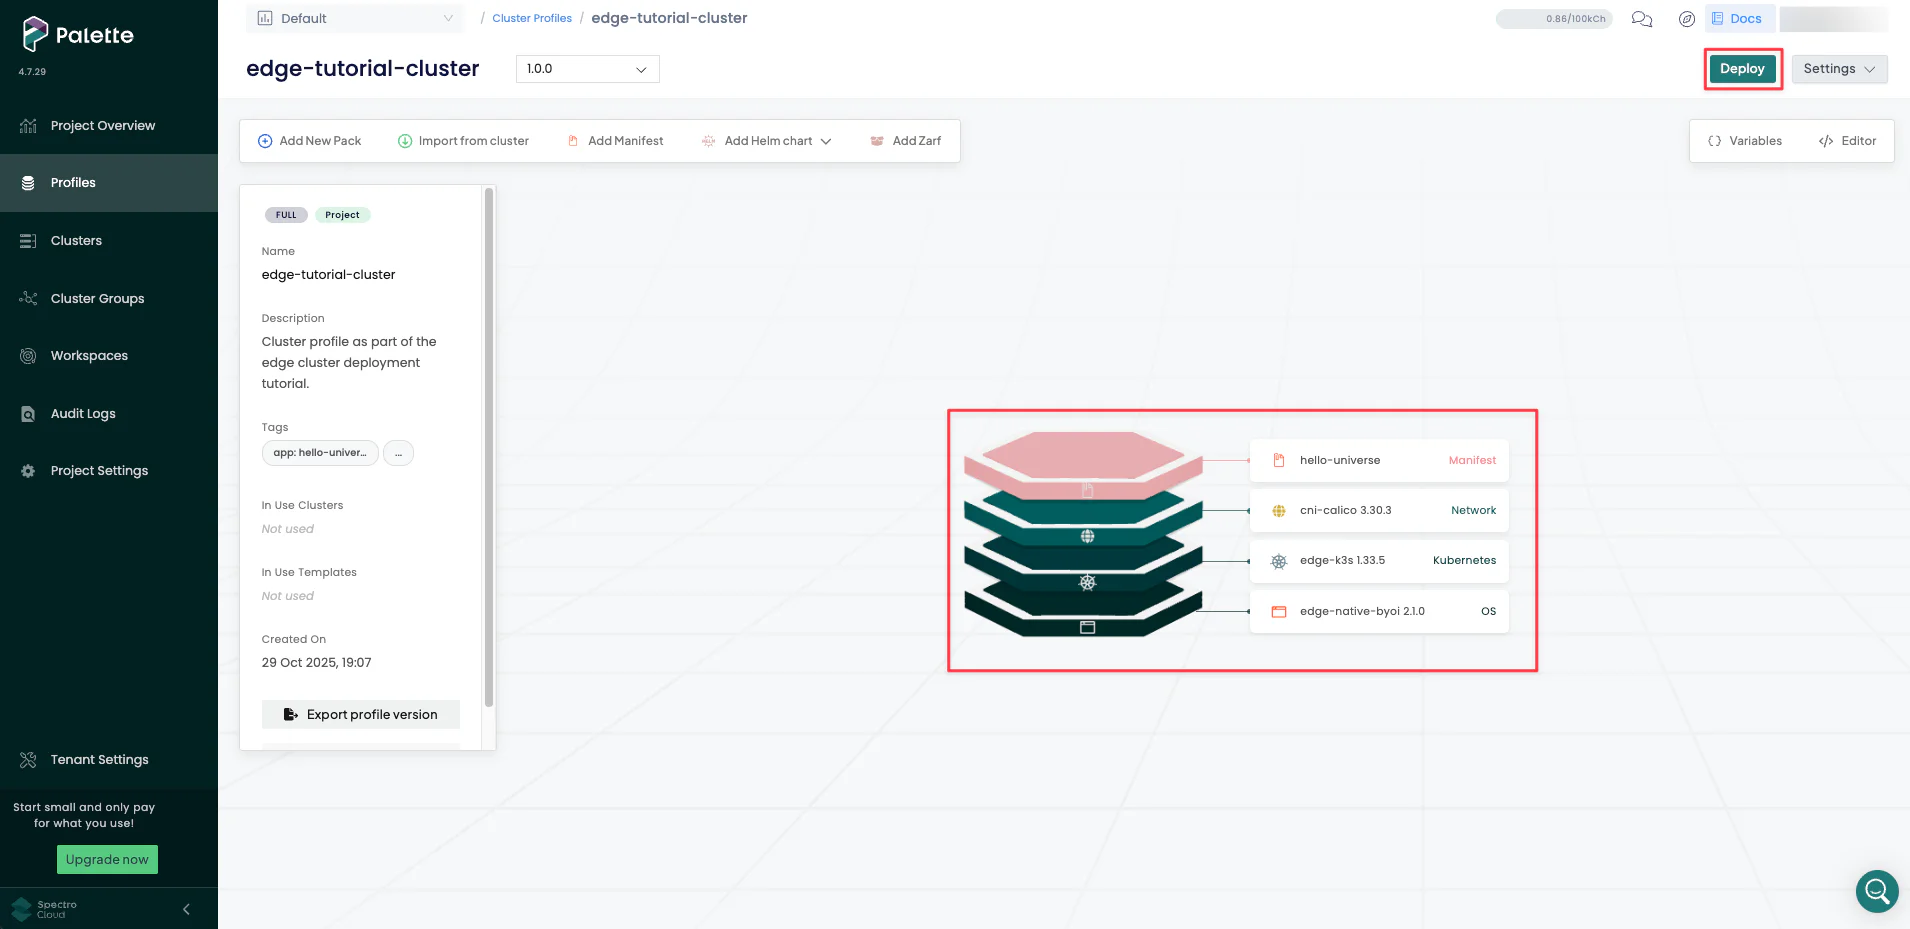Select the Profiles icon in the sidebar
Viewport: 1910px width, 929px height.
tap(27, 182)
